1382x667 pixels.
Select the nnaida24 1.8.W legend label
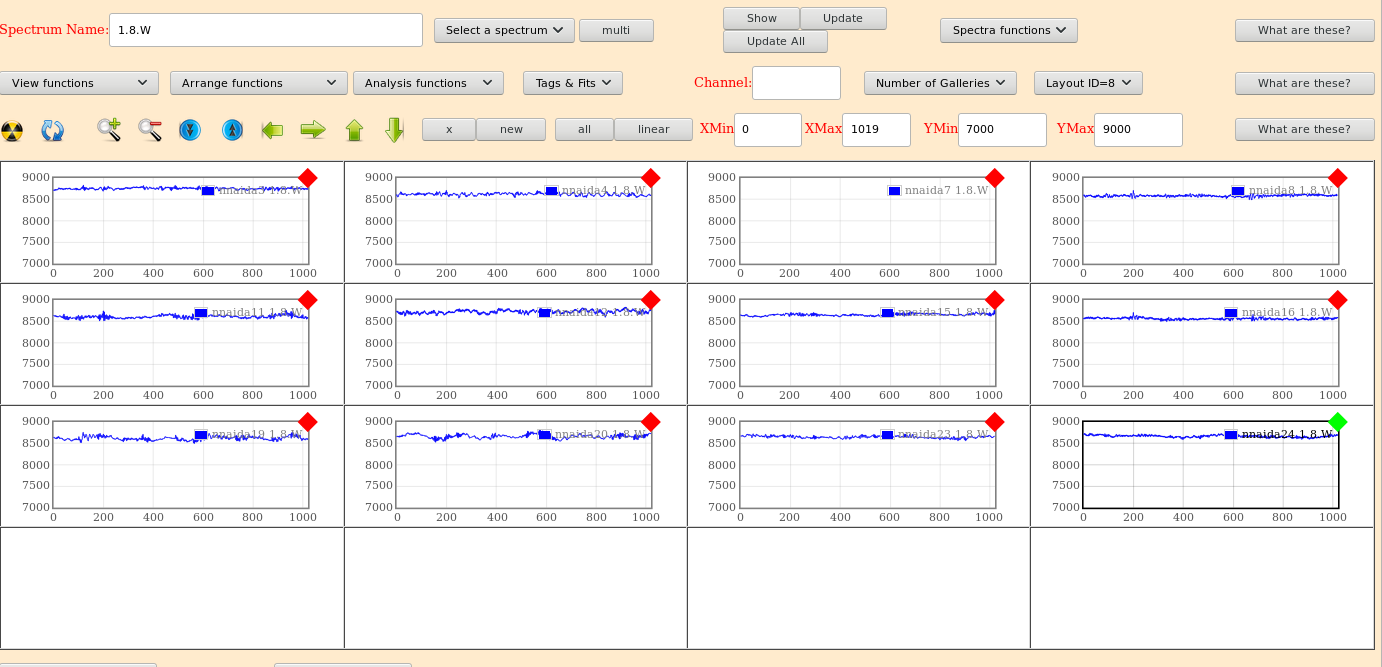[x=1286, y=434]
